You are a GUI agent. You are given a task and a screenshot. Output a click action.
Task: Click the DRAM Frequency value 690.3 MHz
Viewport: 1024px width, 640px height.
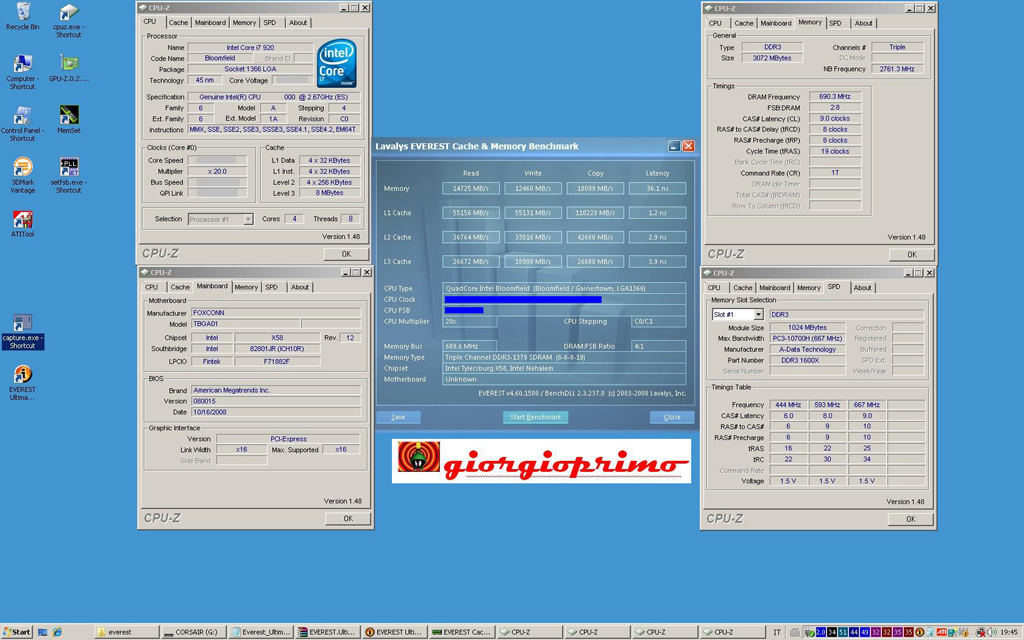tap(835, 97)
